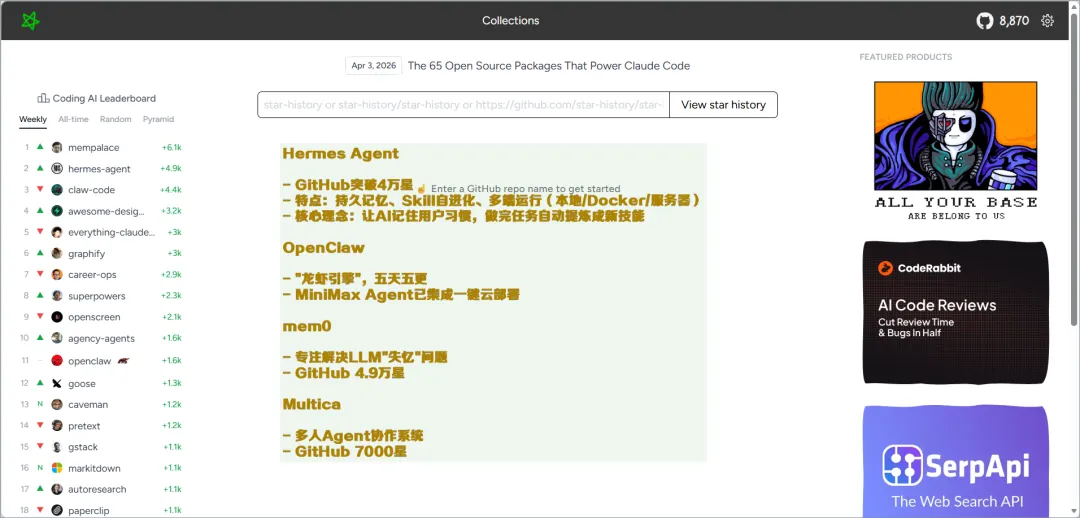1080x518 pixels.
Task: Switch to the Pyramid leaderboard tab
Action: 158,119
